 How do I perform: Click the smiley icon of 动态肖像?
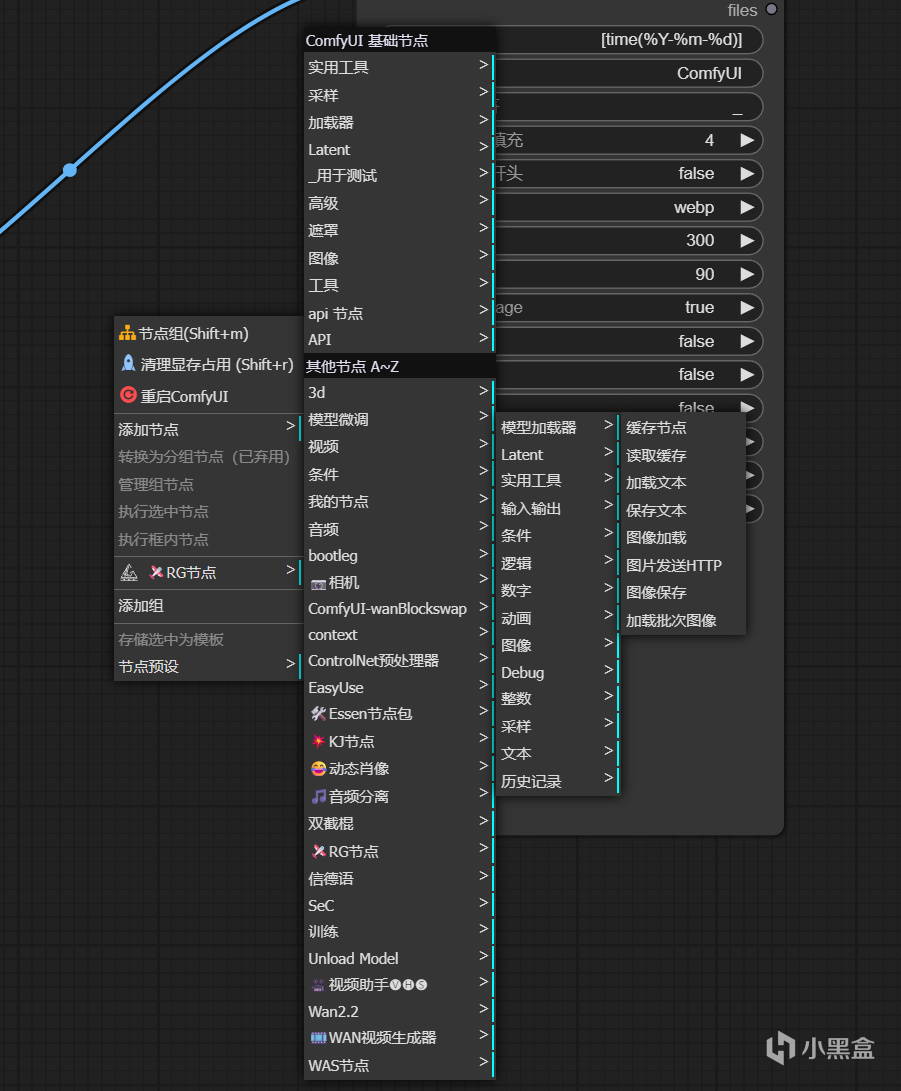click(x=318, y=768)
